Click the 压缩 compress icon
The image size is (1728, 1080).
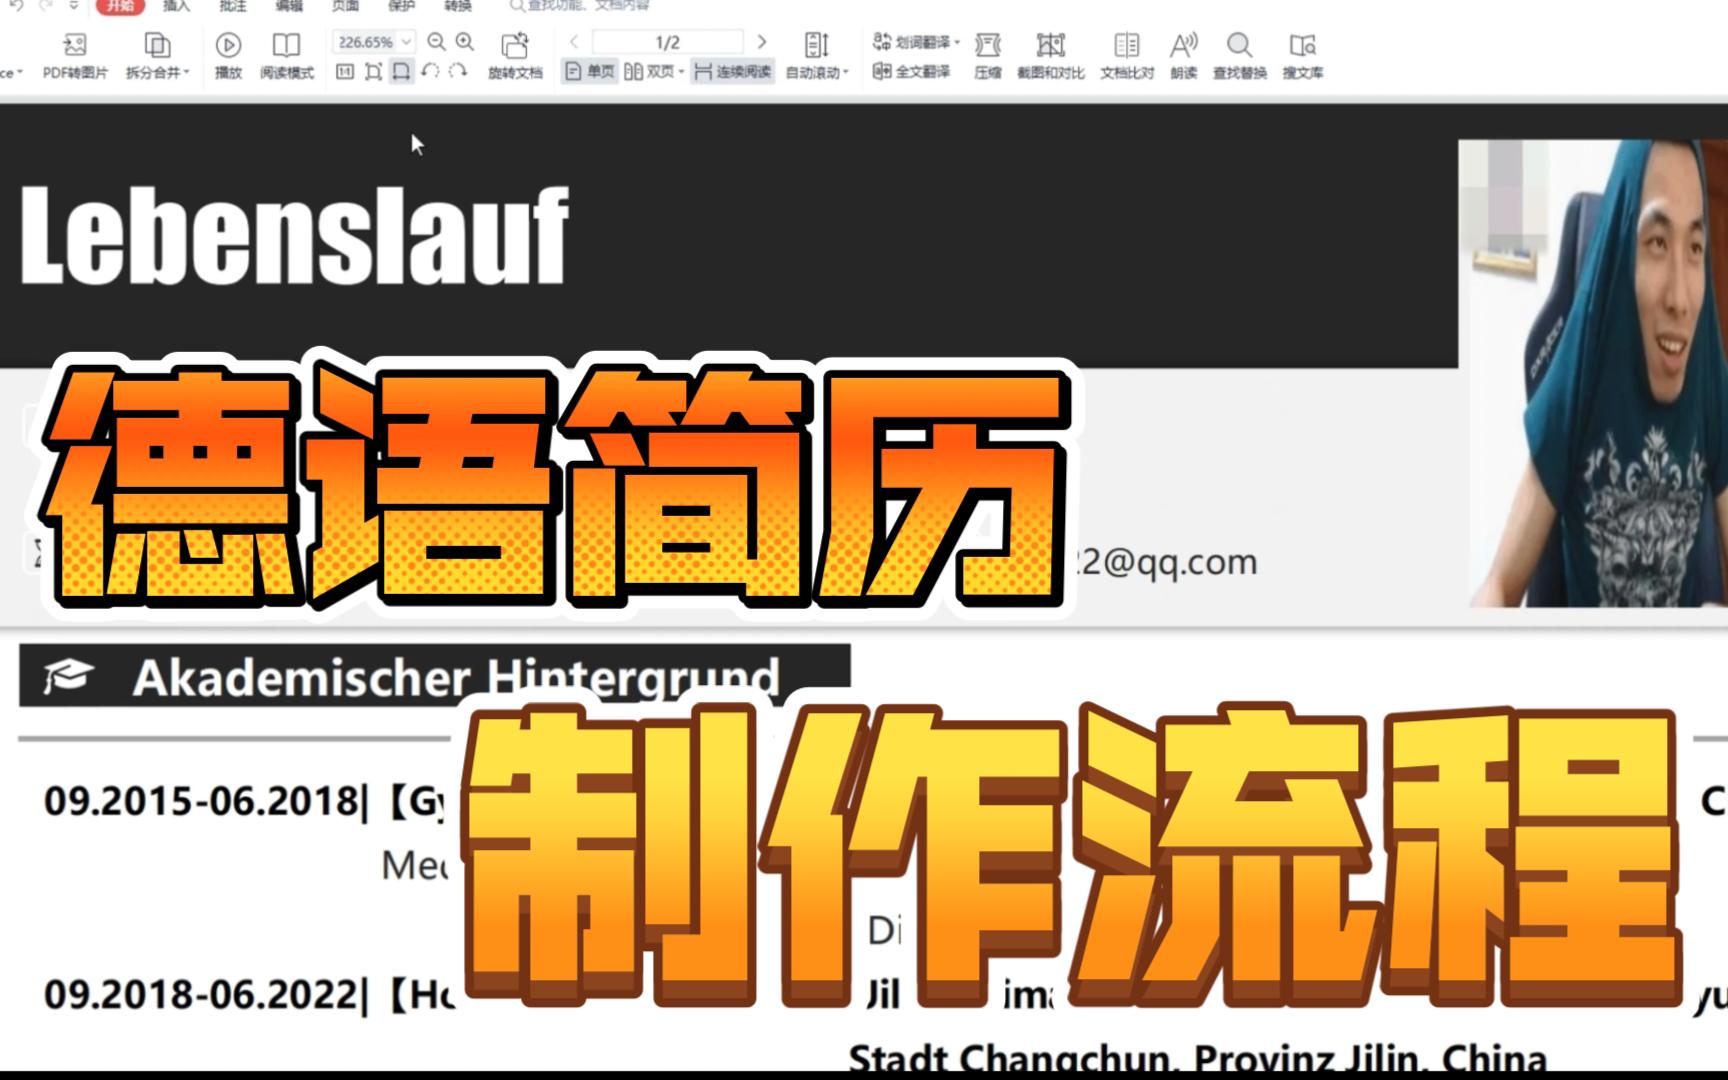pyautogui.click(x=988, y=45)
